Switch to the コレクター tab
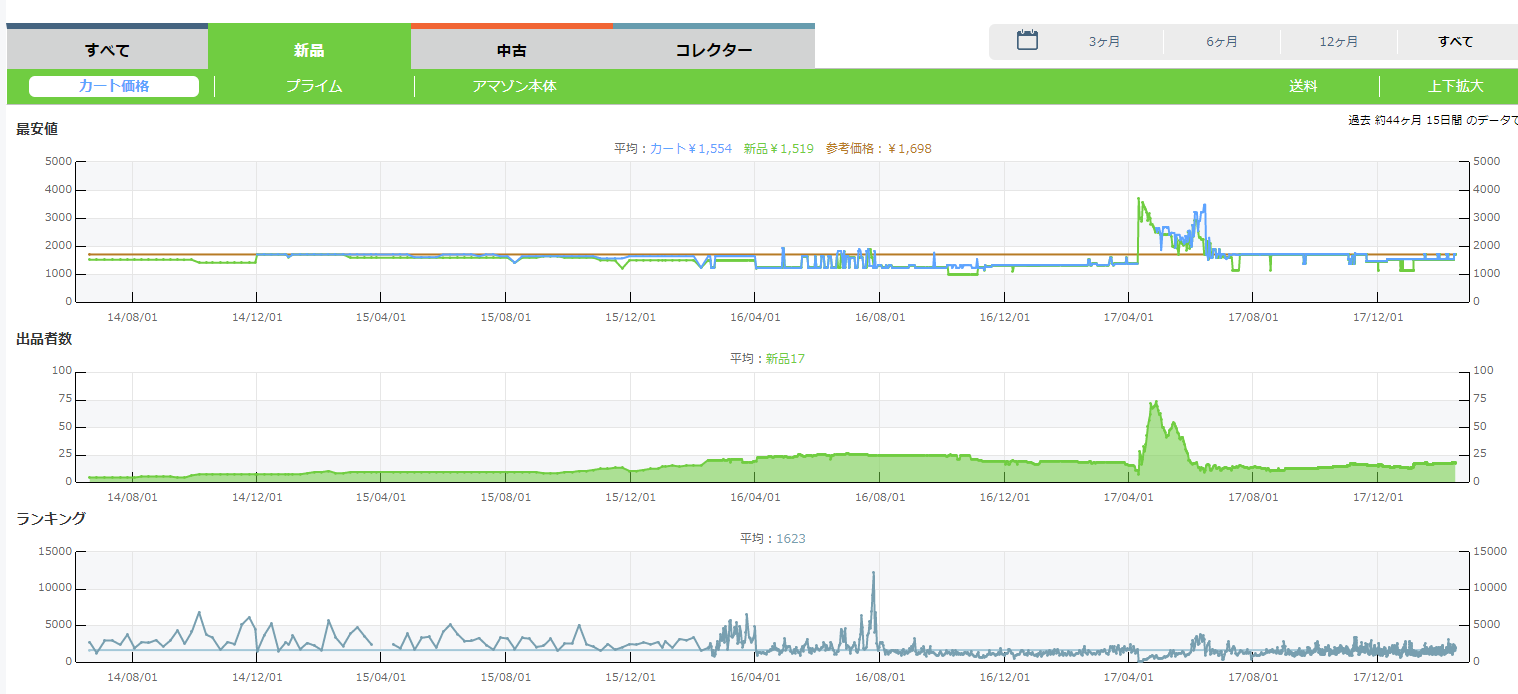The height and width of the screenshot is (694, 1518). pyautogui.click(x=713, y=50)
